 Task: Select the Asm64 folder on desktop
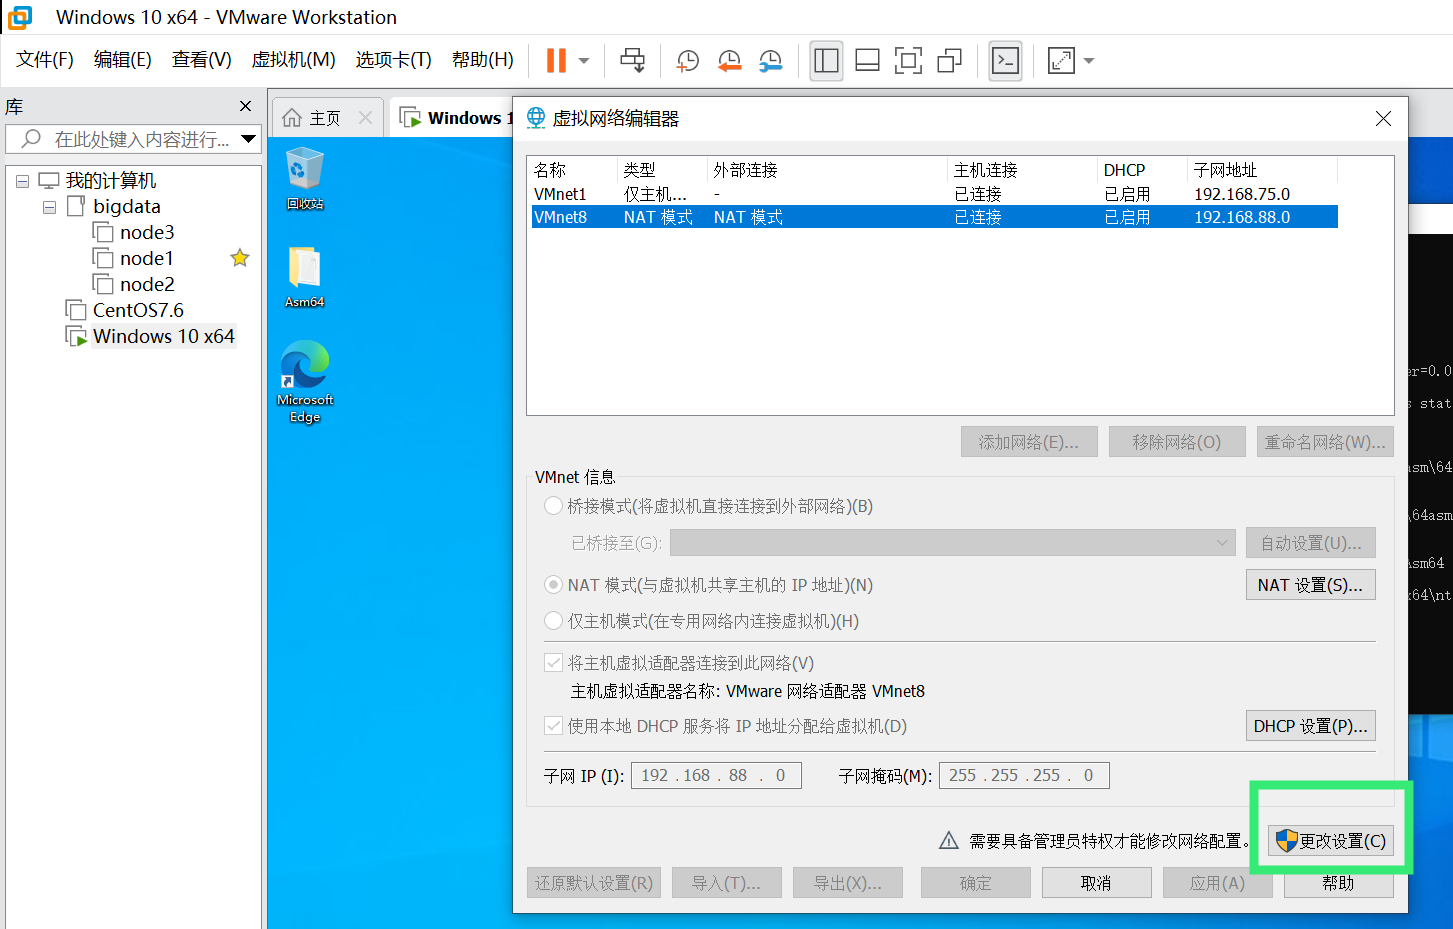tap(305, 277)
